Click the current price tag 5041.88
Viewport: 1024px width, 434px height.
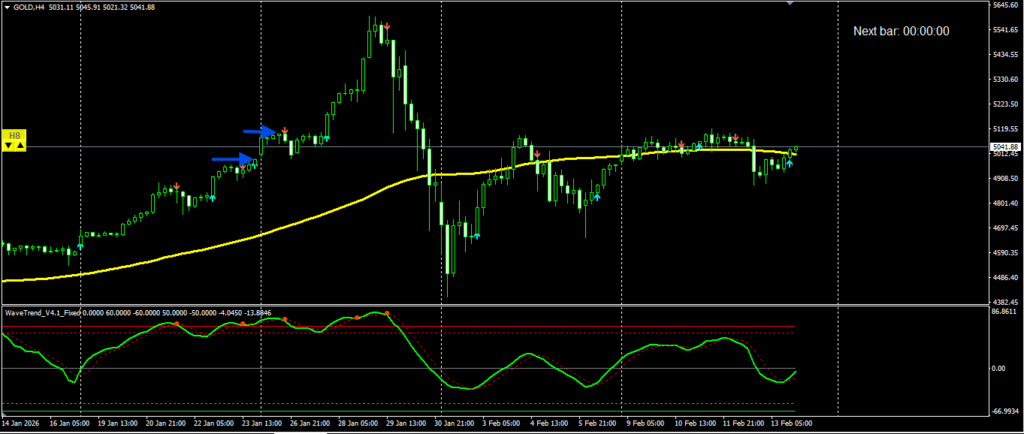(x=1004, y=147)
